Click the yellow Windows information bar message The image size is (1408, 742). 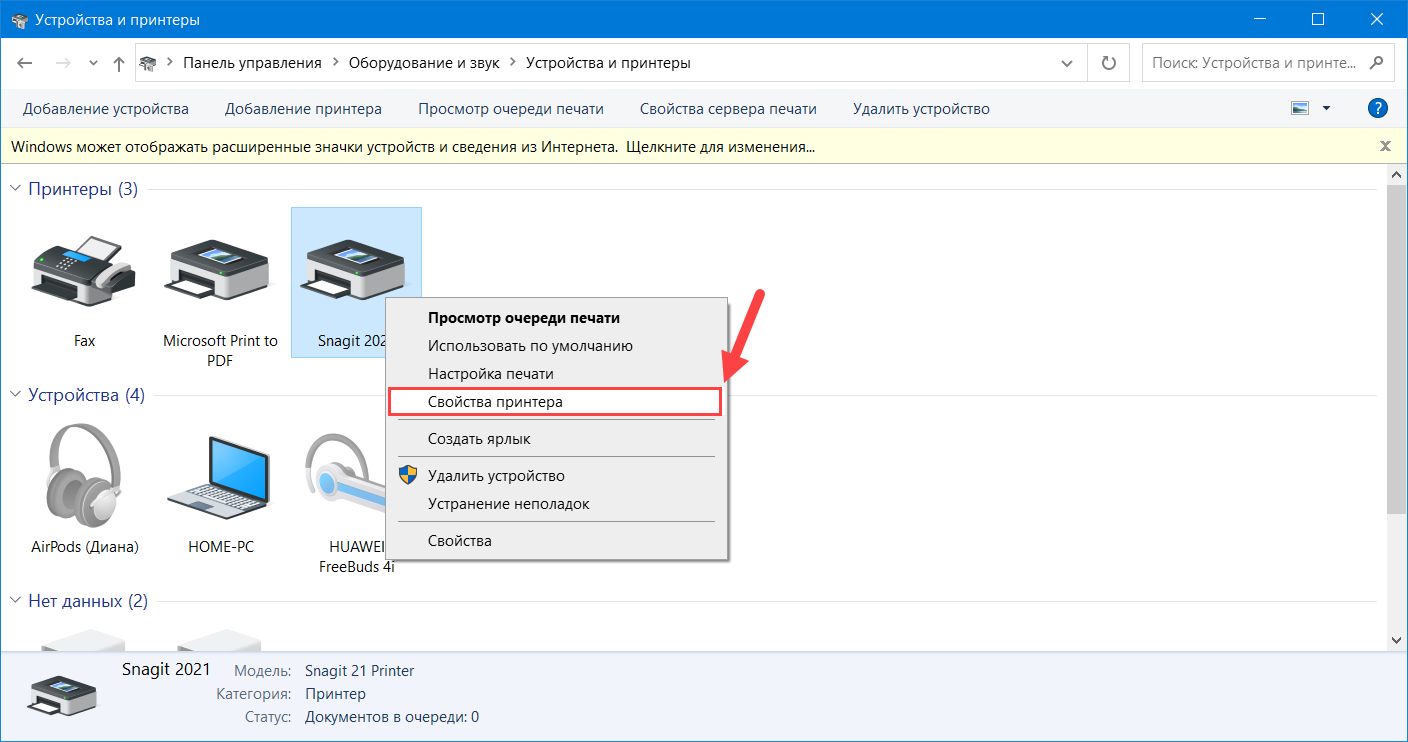click(x=413, y=147)
